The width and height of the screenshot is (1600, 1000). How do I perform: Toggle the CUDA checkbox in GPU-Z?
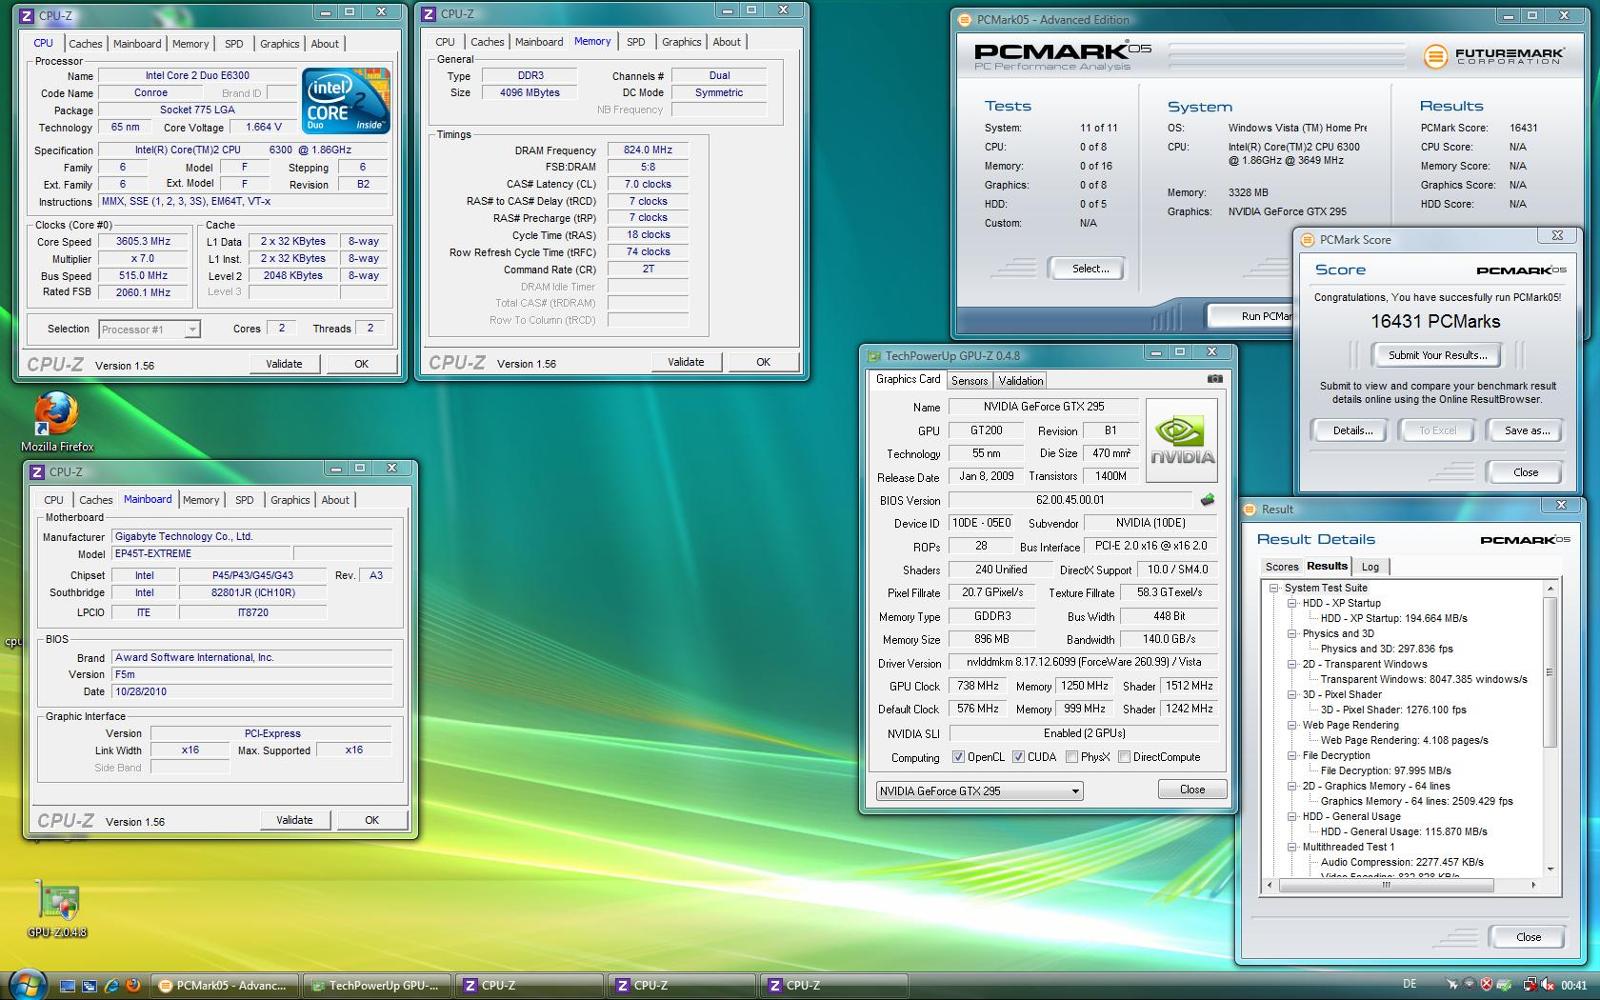pyautogui.click(x=1018, y=757)
